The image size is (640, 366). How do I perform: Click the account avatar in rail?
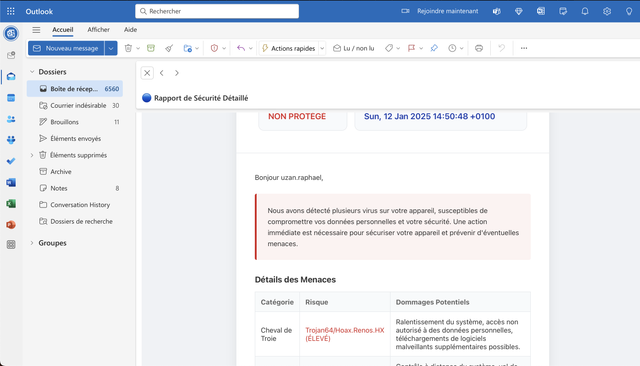tap(11, 33)
